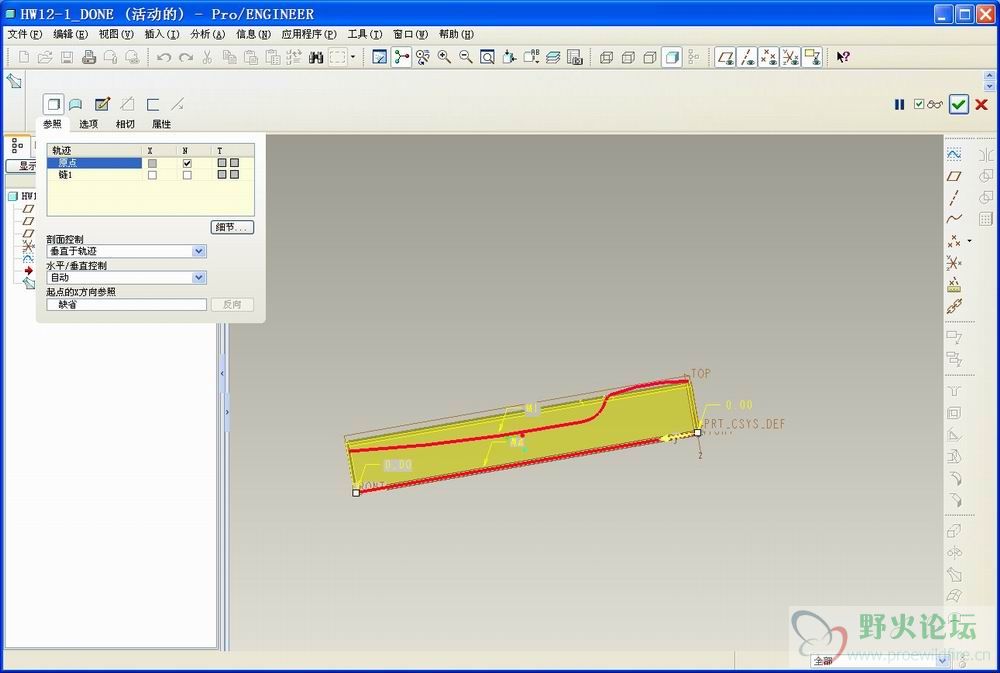This screenshot has width=1000, height=673.
Task: Click the zoom out magnifier icon
Action: pos(466,57)
